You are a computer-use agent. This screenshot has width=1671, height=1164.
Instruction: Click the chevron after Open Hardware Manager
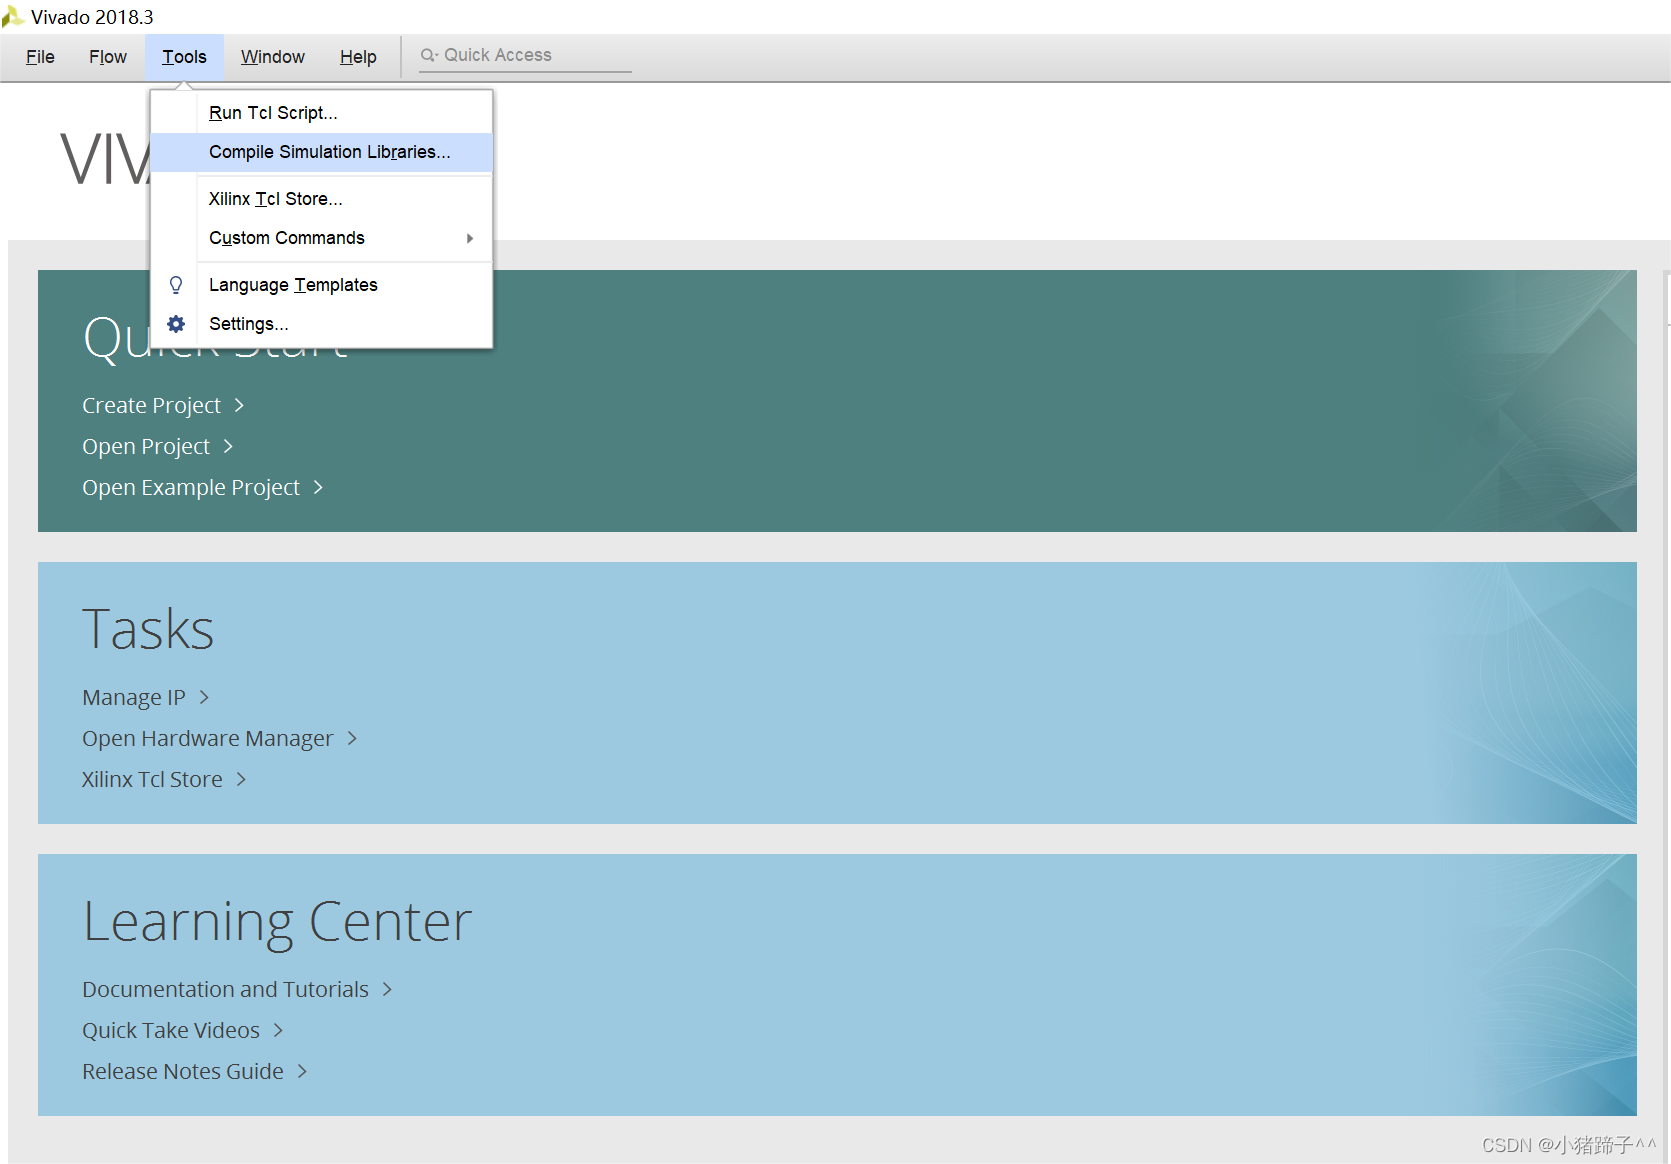pyautogui.click(x=352, y=738)
